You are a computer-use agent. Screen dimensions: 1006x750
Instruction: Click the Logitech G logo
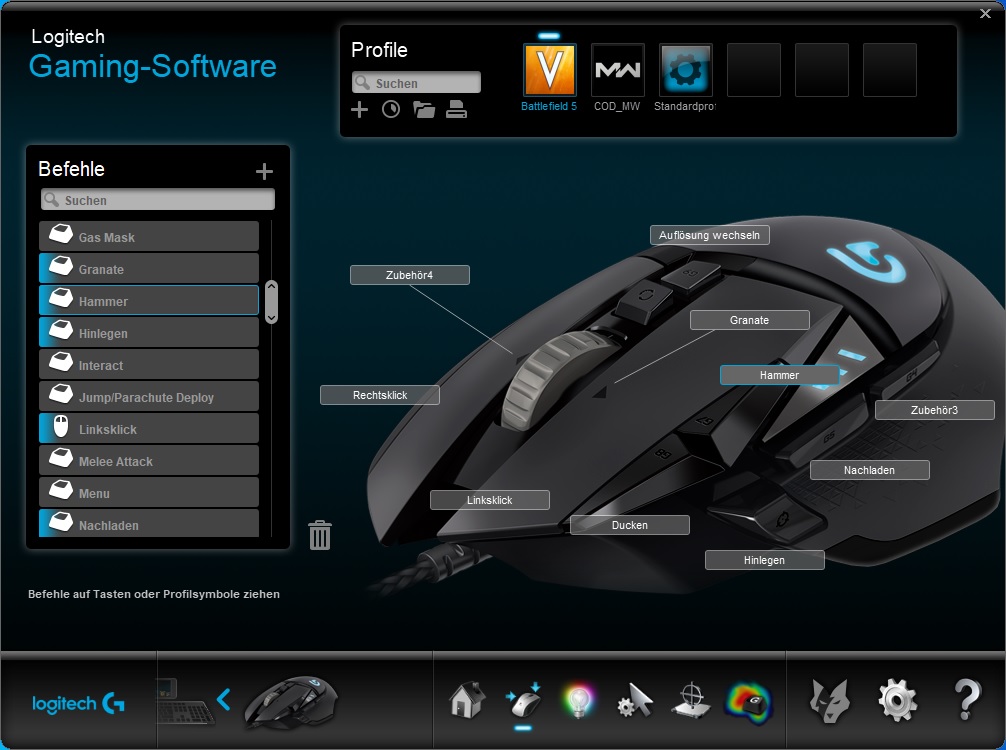[x=78, y=704]
